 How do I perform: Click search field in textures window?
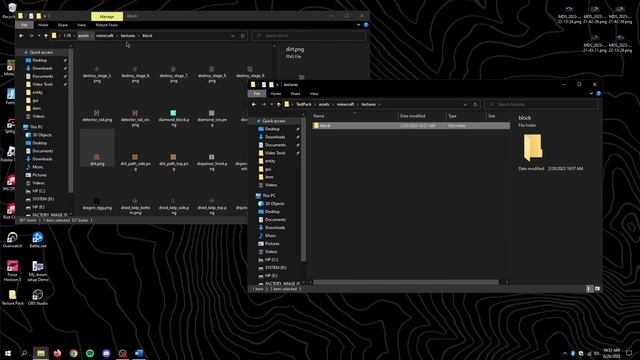tap(542, 104)
